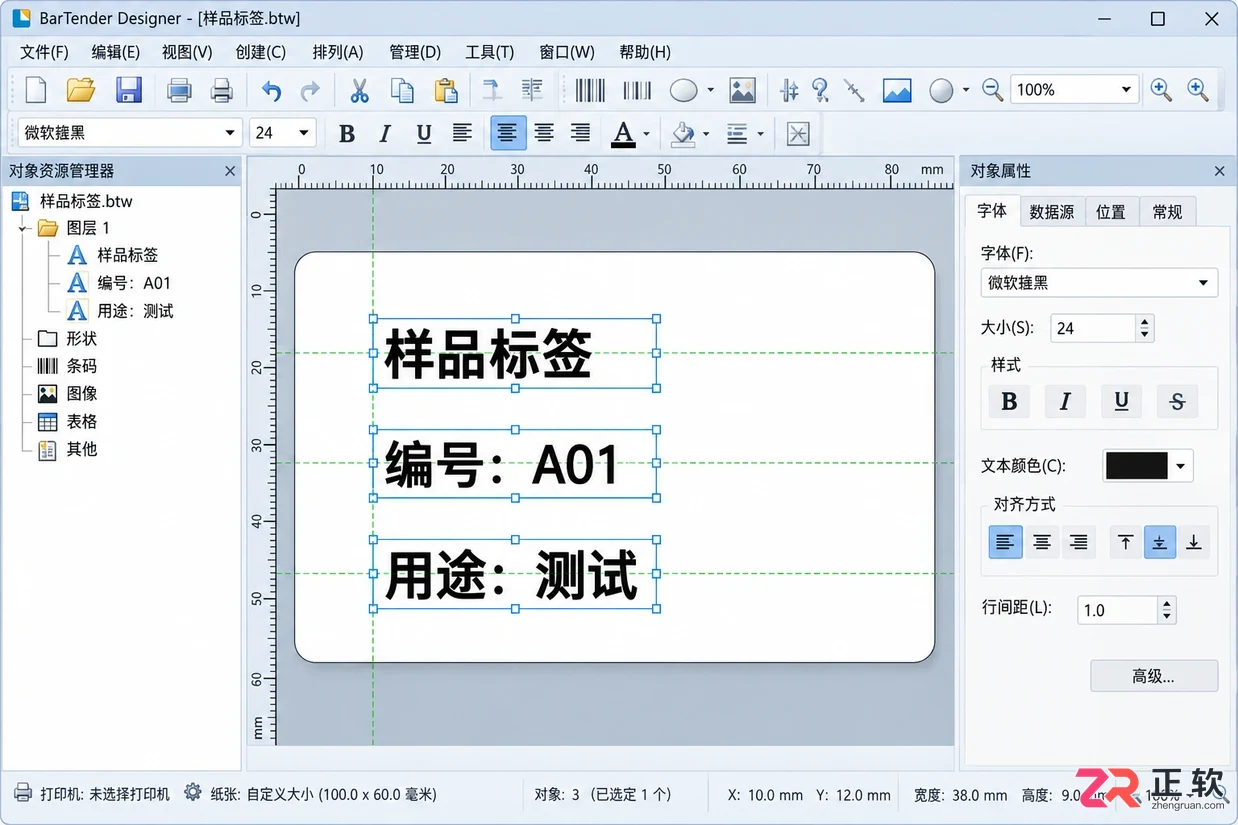Open the font color dropdown arrow in toolbar
This screenshot has height=825, width=1238.
pos(647,134)
